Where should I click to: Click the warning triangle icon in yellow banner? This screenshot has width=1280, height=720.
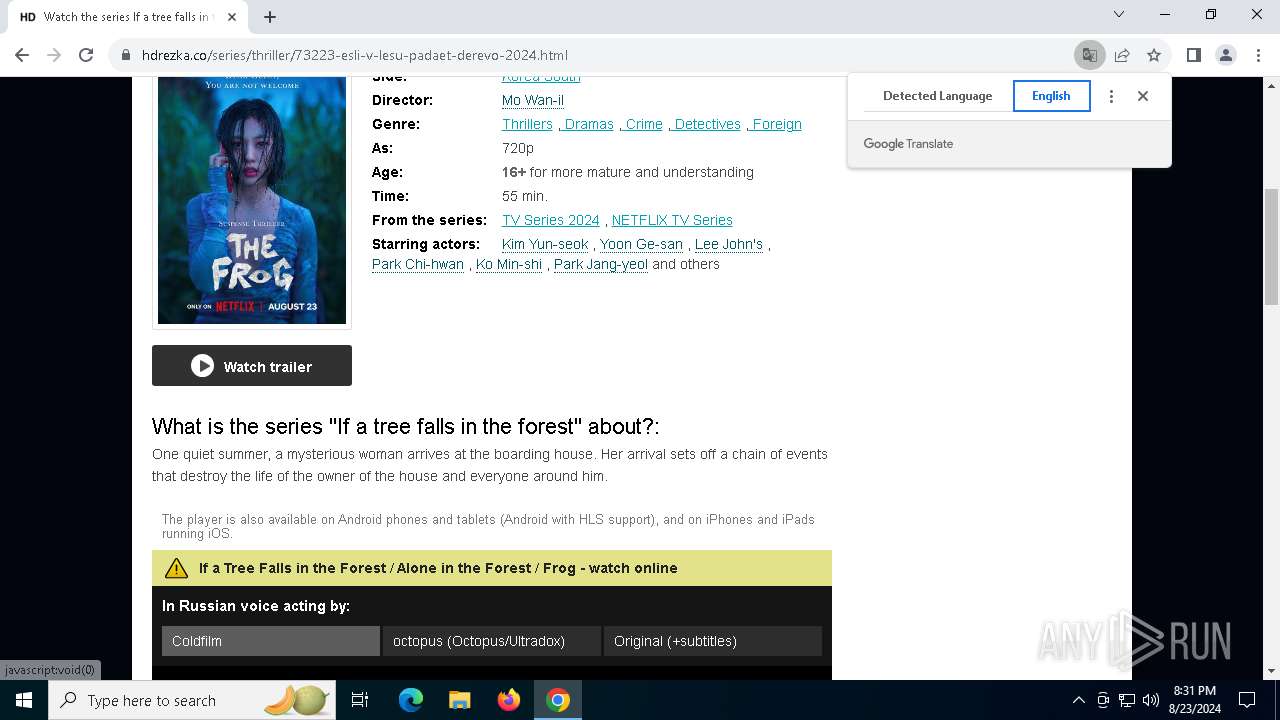click(176, 568)
